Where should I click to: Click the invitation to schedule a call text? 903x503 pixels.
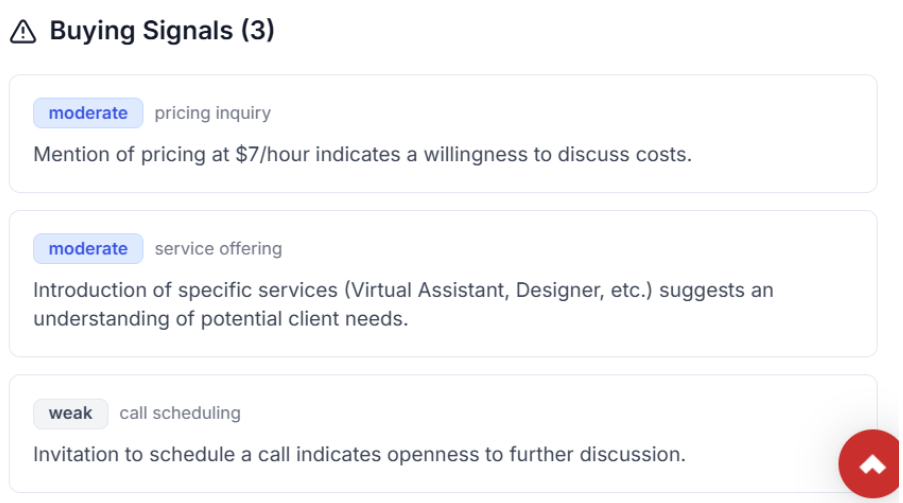point(359,454)
